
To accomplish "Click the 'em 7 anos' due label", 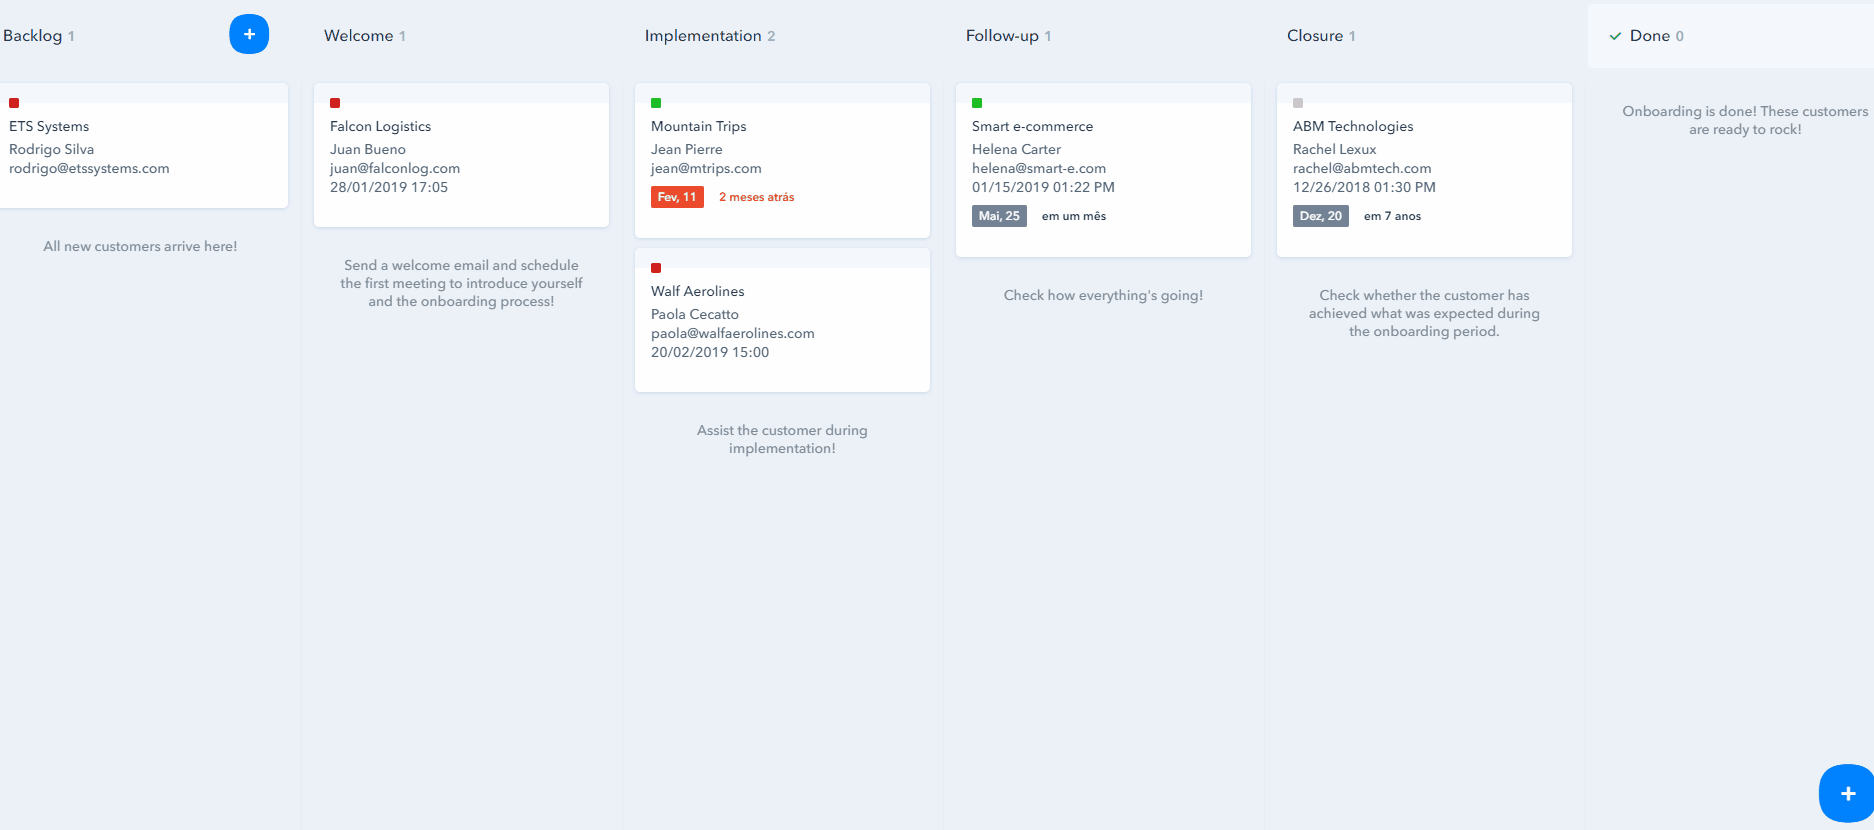I will pyautogui.click(x=1392, y=216).
